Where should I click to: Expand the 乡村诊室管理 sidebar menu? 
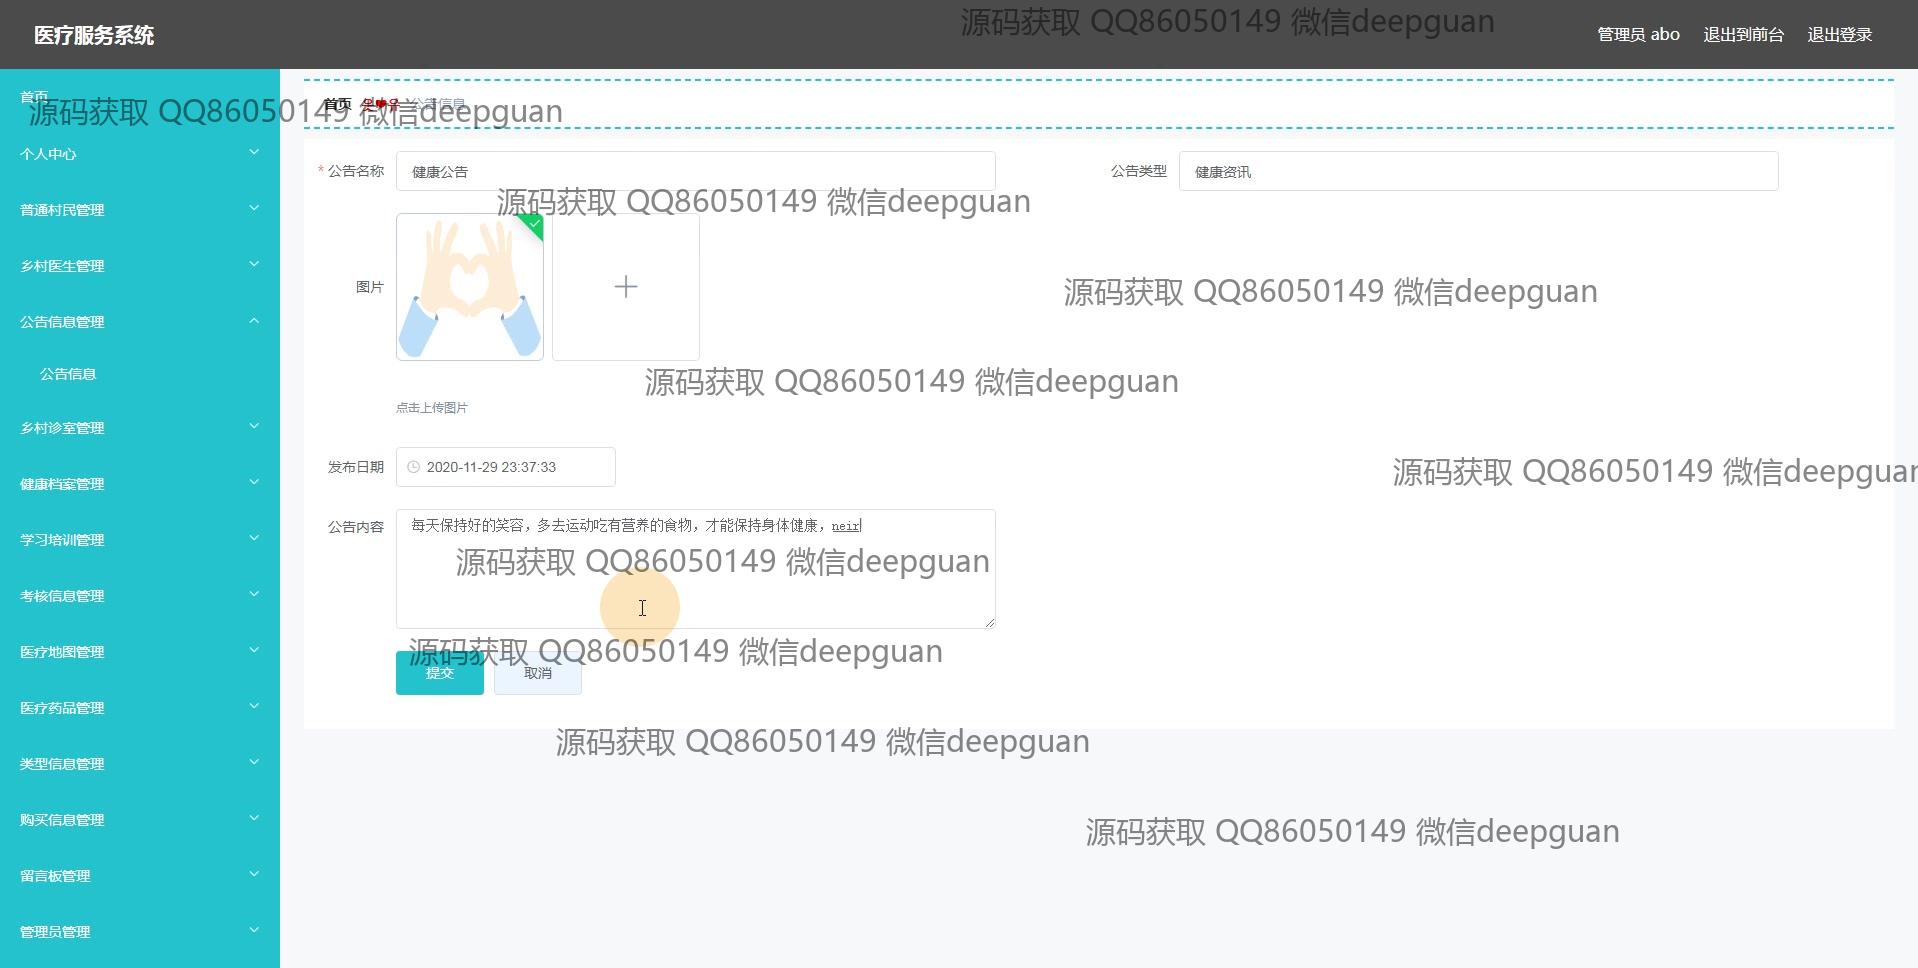point(140,428)
